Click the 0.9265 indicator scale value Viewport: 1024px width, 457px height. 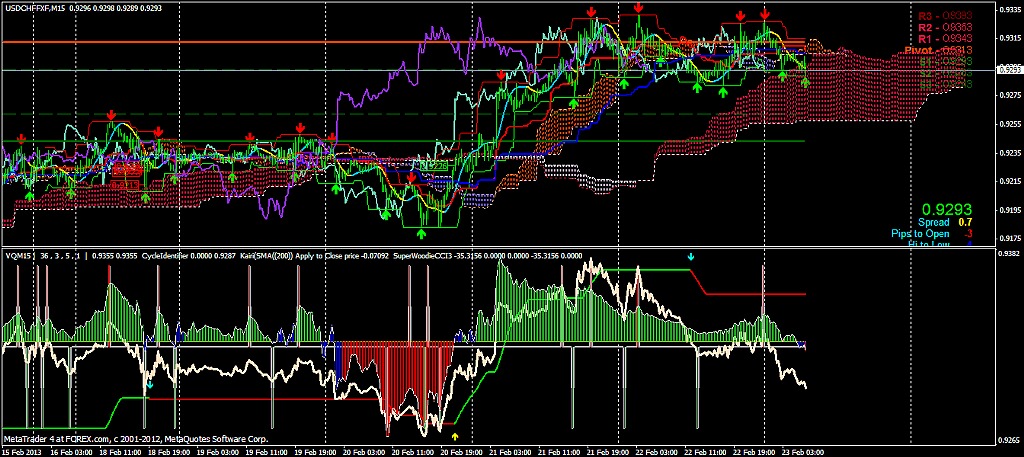tap(1010, 441)
